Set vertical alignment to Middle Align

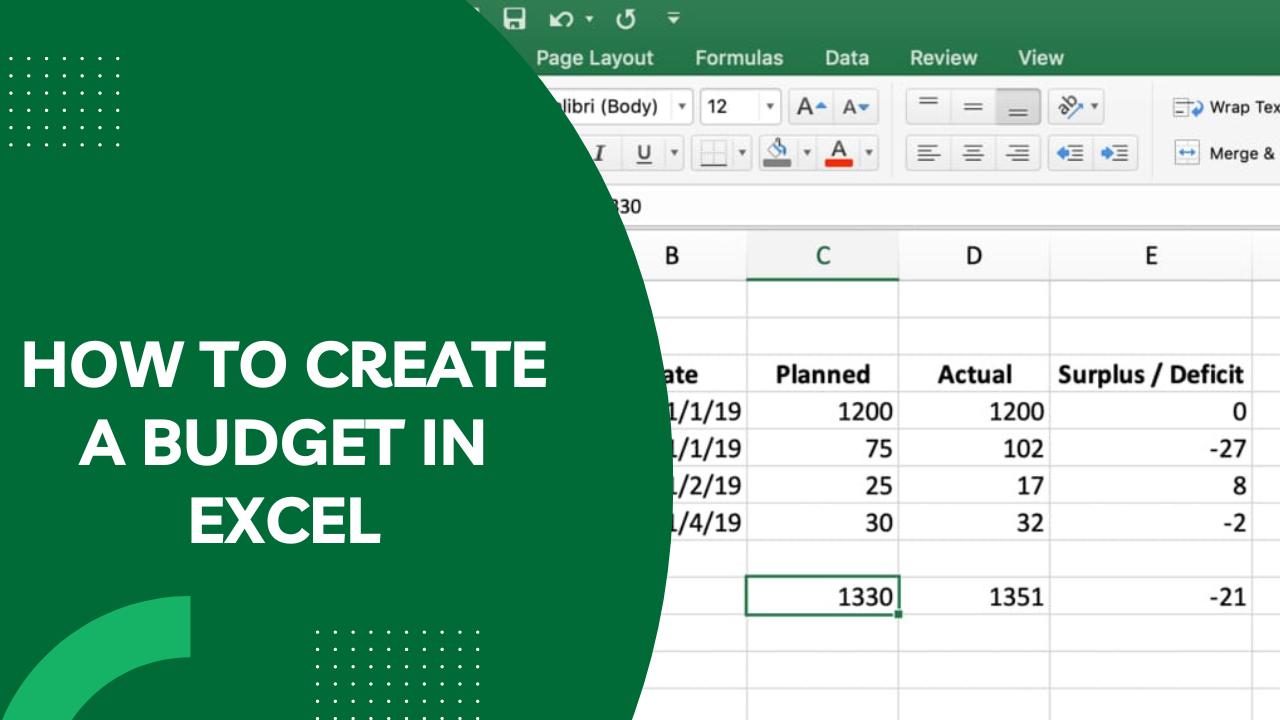[x=973, y=106]
